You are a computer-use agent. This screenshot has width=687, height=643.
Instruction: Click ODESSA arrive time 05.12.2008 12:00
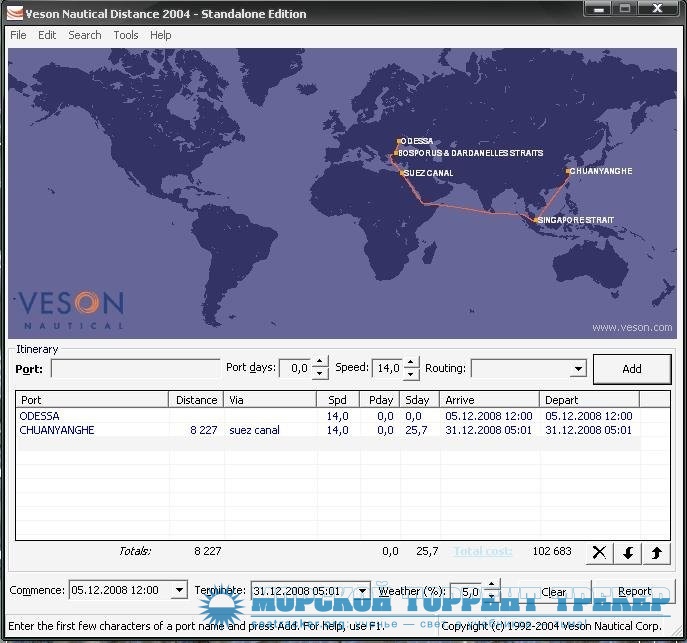[x=489, y=416]
